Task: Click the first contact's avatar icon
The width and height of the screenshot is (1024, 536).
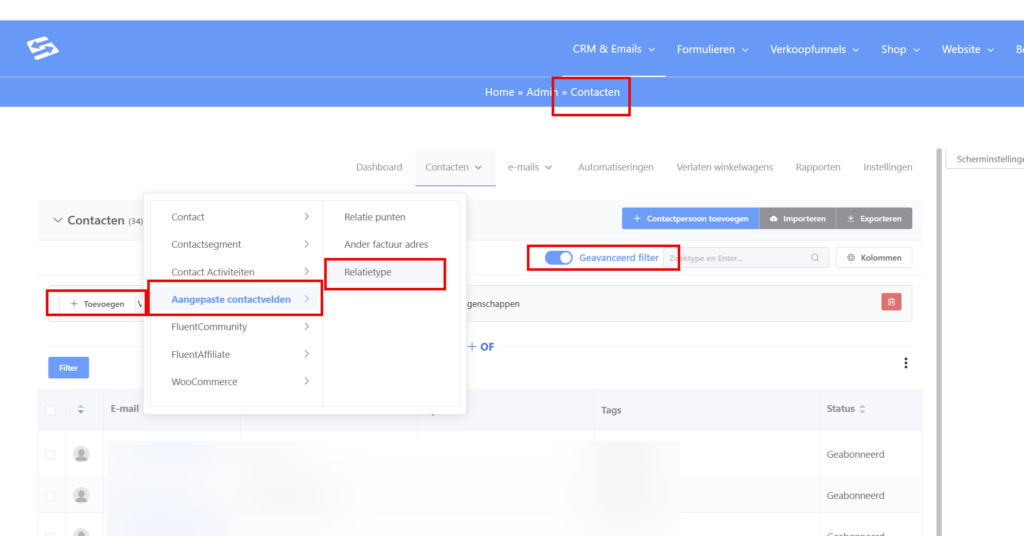Action: click(x=81, y=454)
